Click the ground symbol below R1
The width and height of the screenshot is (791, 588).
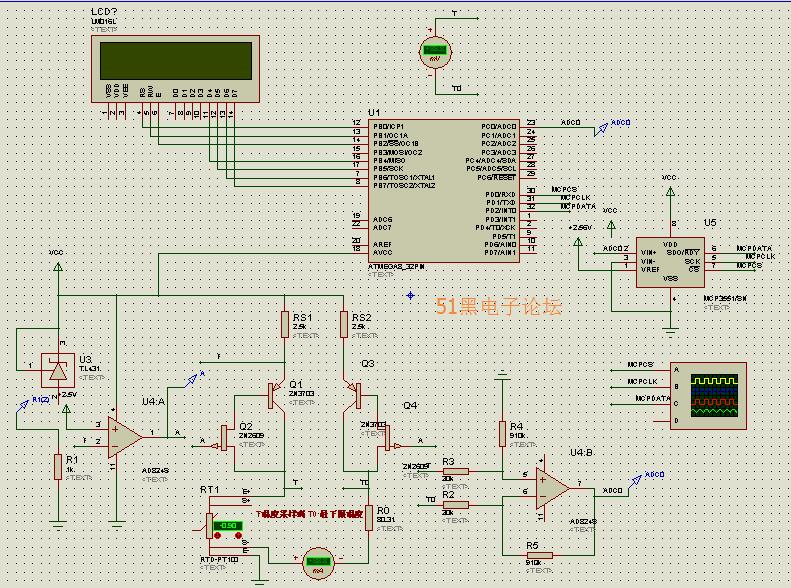coord(58,526)
